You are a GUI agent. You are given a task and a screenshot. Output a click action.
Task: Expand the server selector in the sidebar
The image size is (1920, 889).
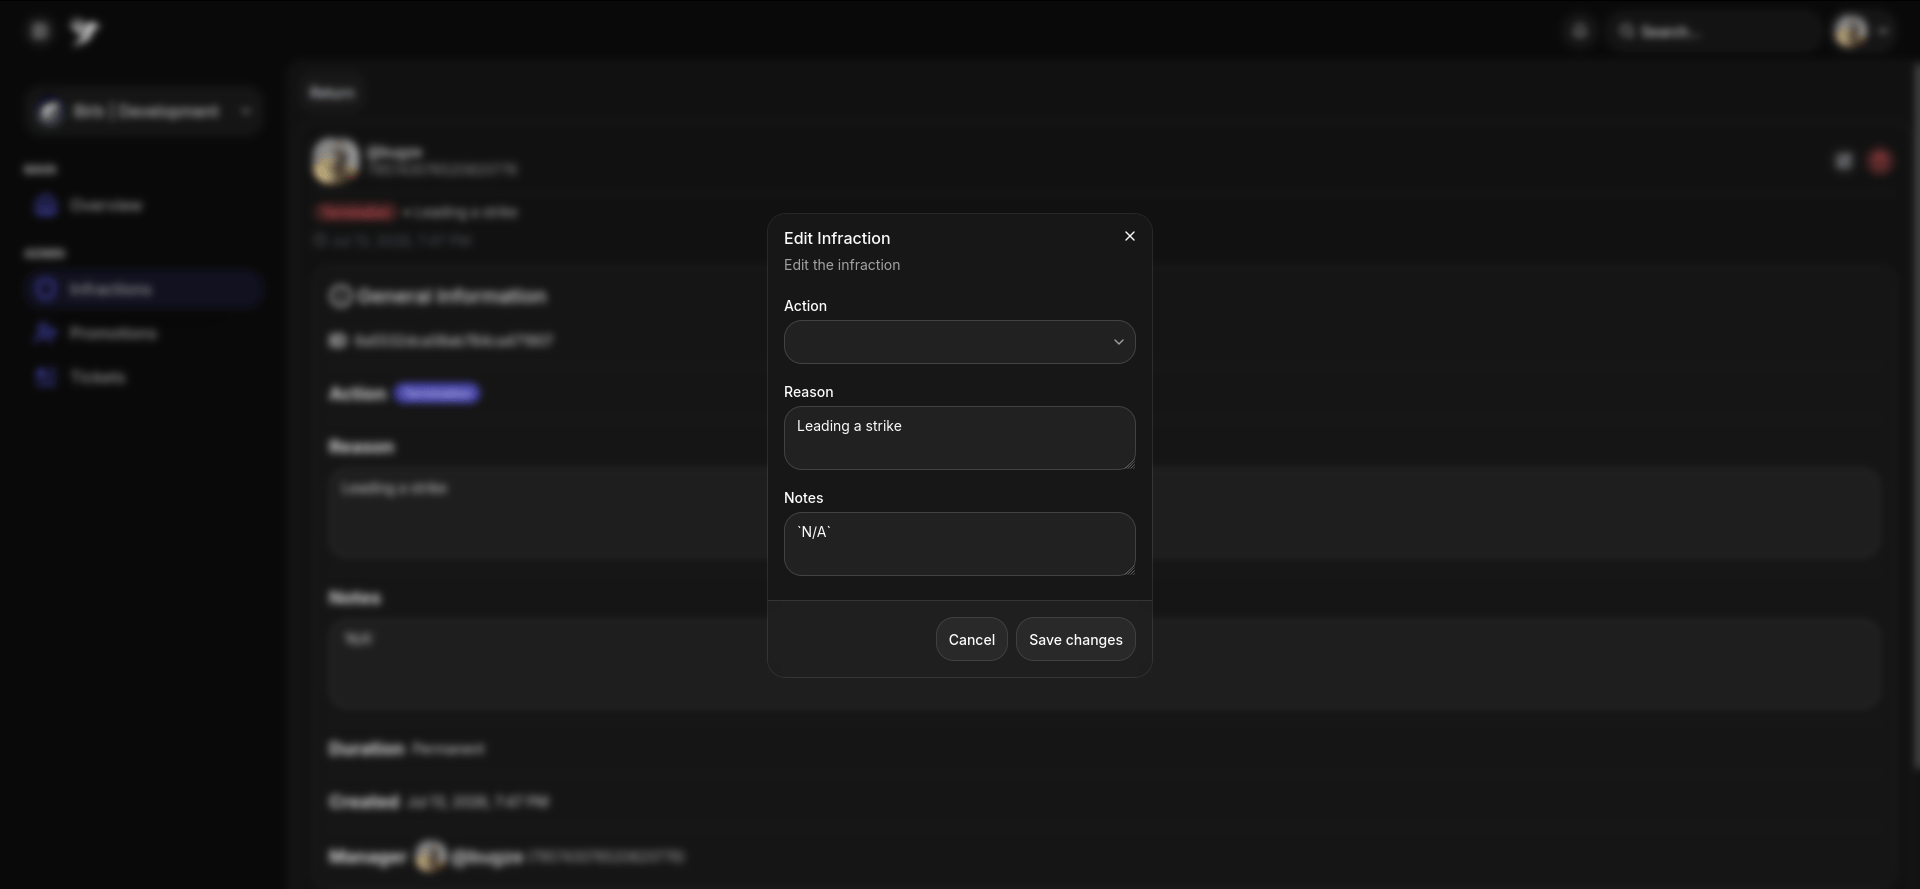145,111
